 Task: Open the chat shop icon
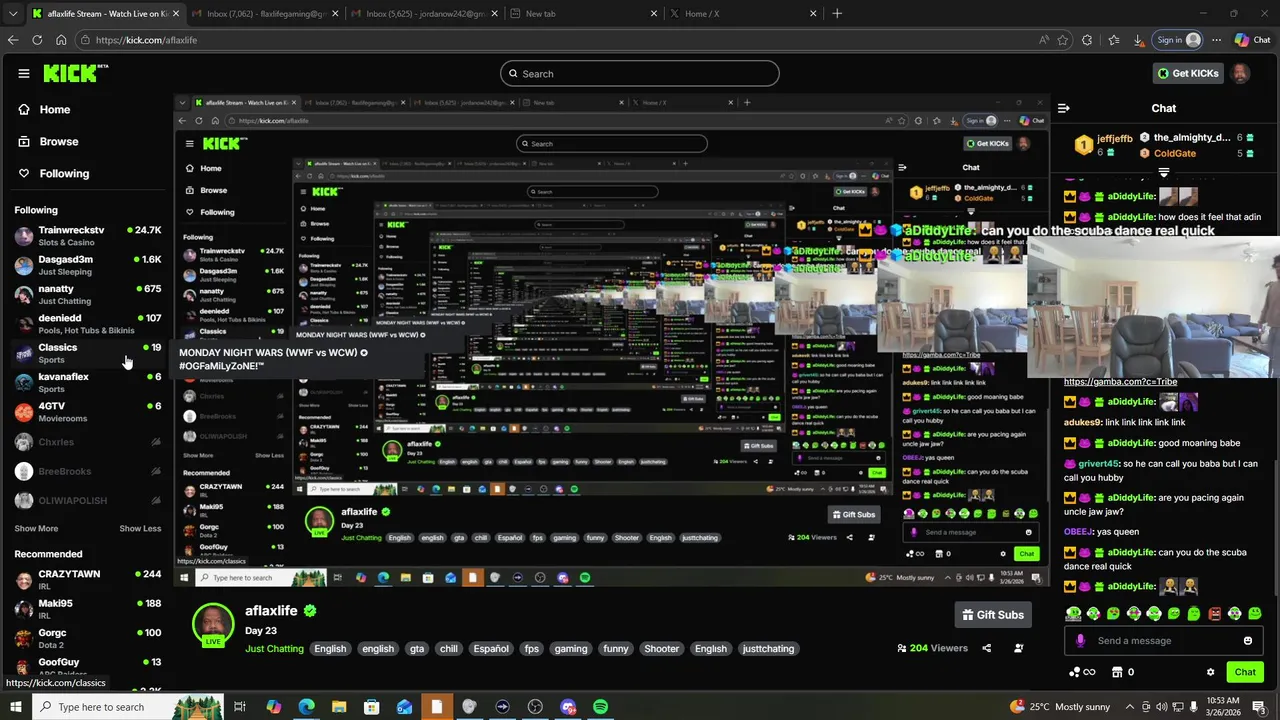(1118, 672)
